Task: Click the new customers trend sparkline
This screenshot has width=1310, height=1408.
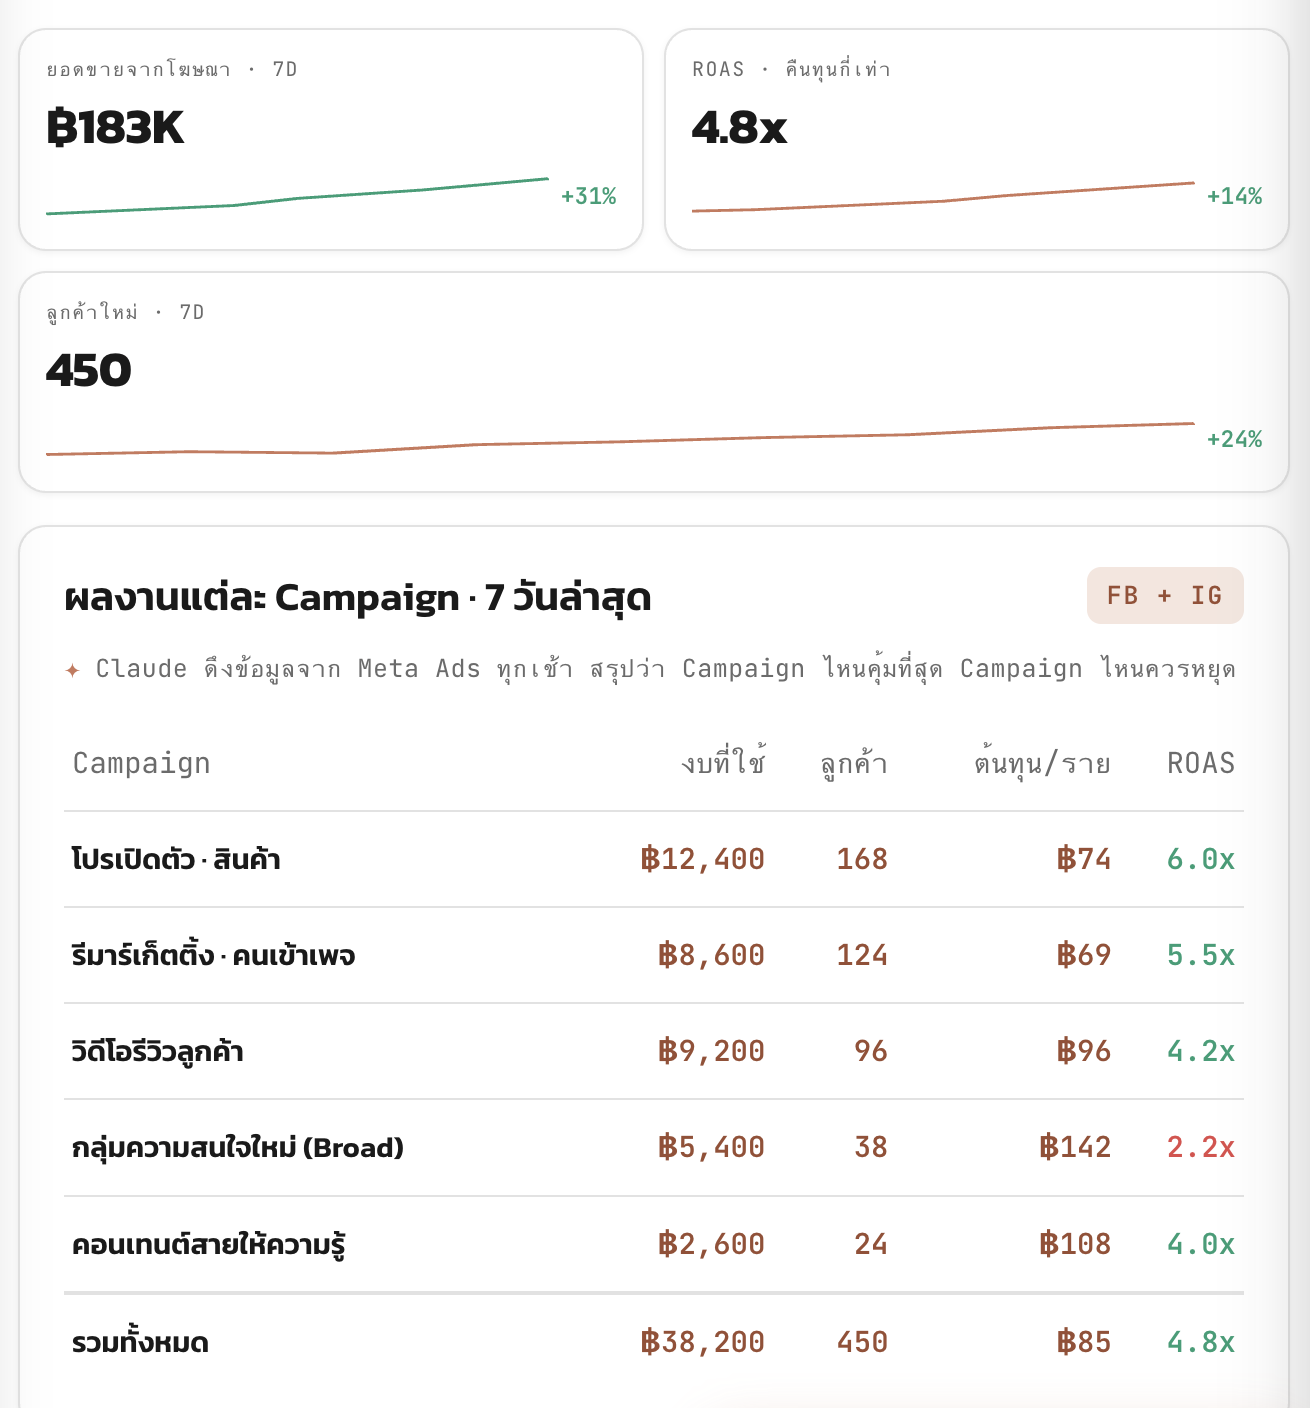Action: [620, 439]
